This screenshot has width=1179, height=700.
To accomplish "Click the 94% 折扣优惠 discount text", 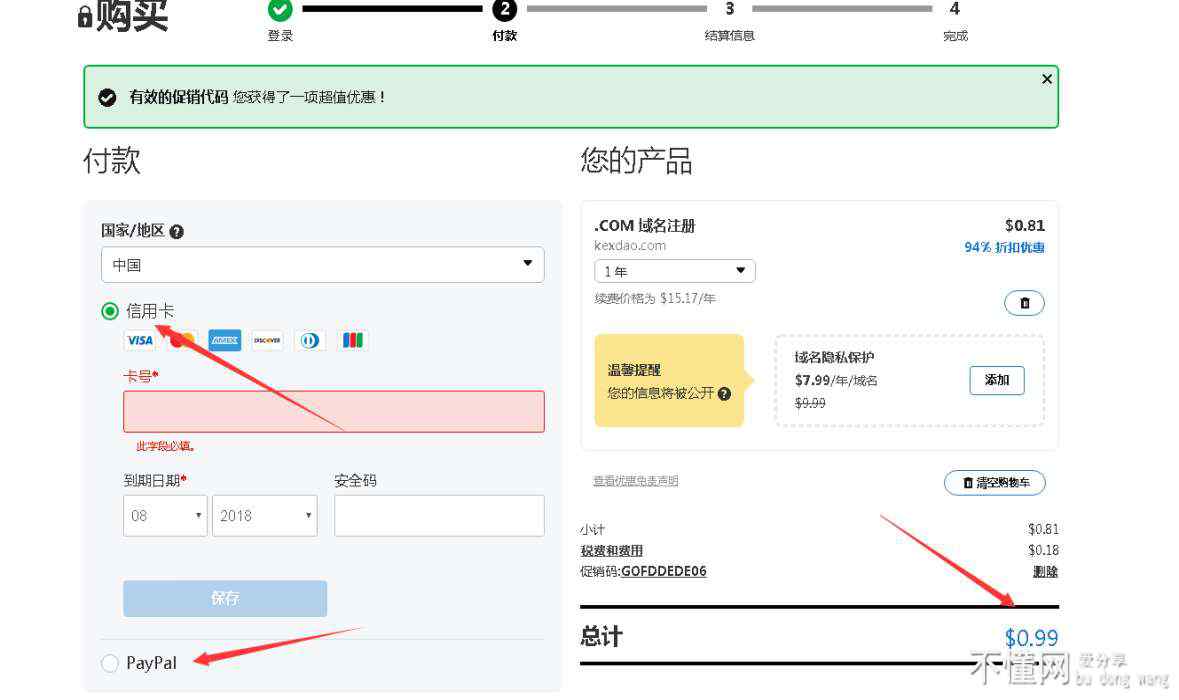I will (x=1005, y=247).
